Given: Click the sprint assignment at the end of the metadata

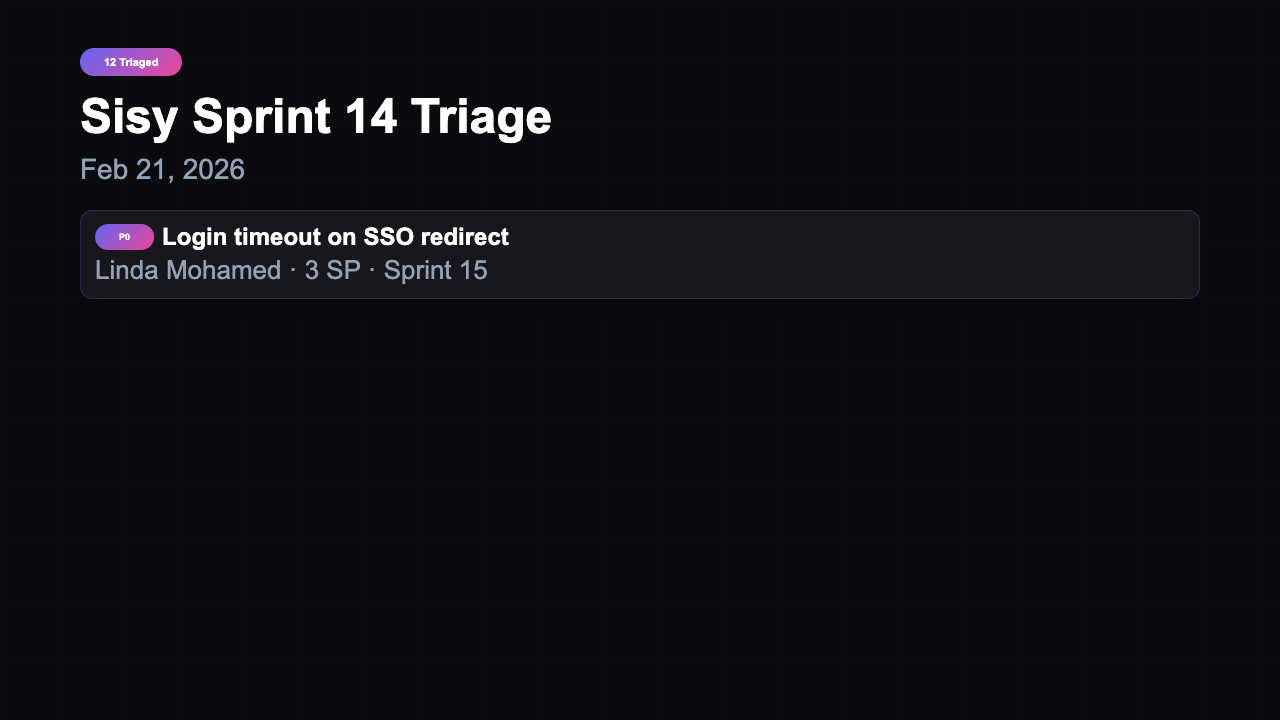Looking at the screenshot, I should 435,270.
